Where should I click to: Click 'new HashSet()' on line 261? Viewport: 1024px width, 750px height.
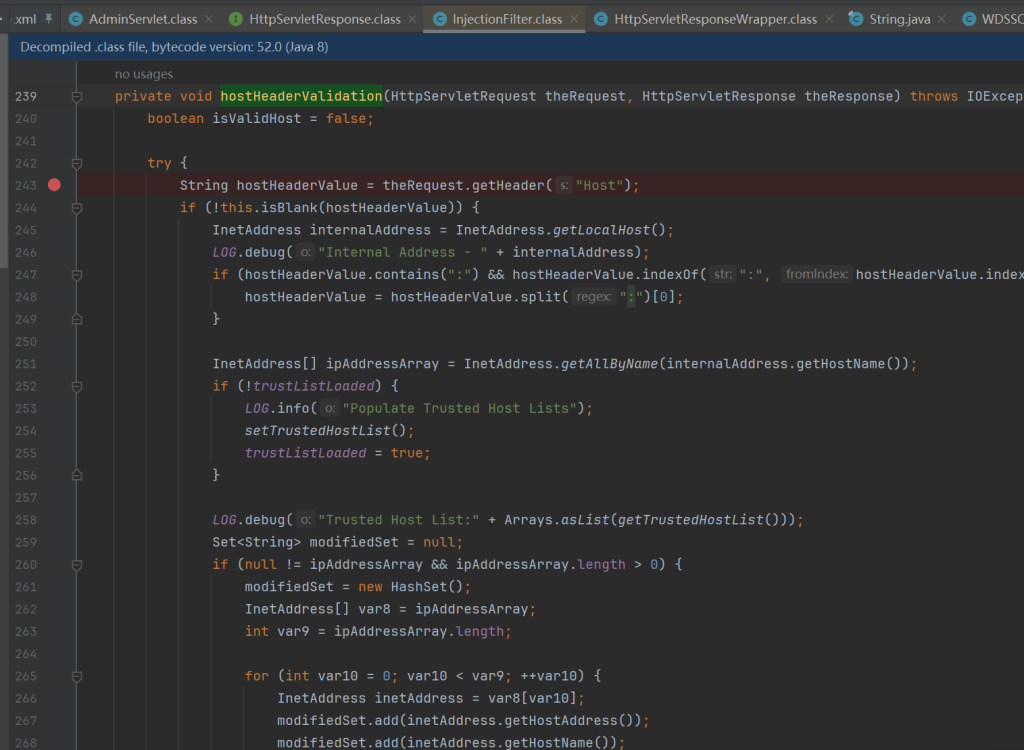(410, 587)
